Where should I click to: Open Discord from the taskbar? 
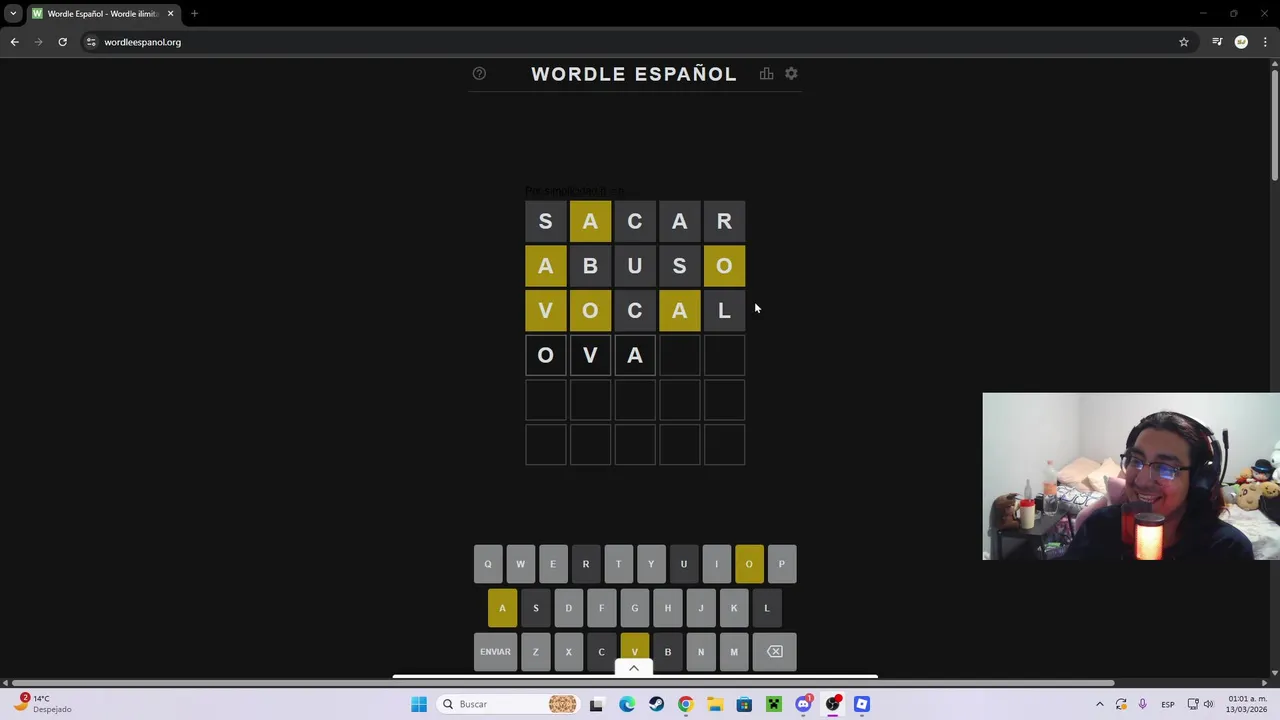point(803,704)
